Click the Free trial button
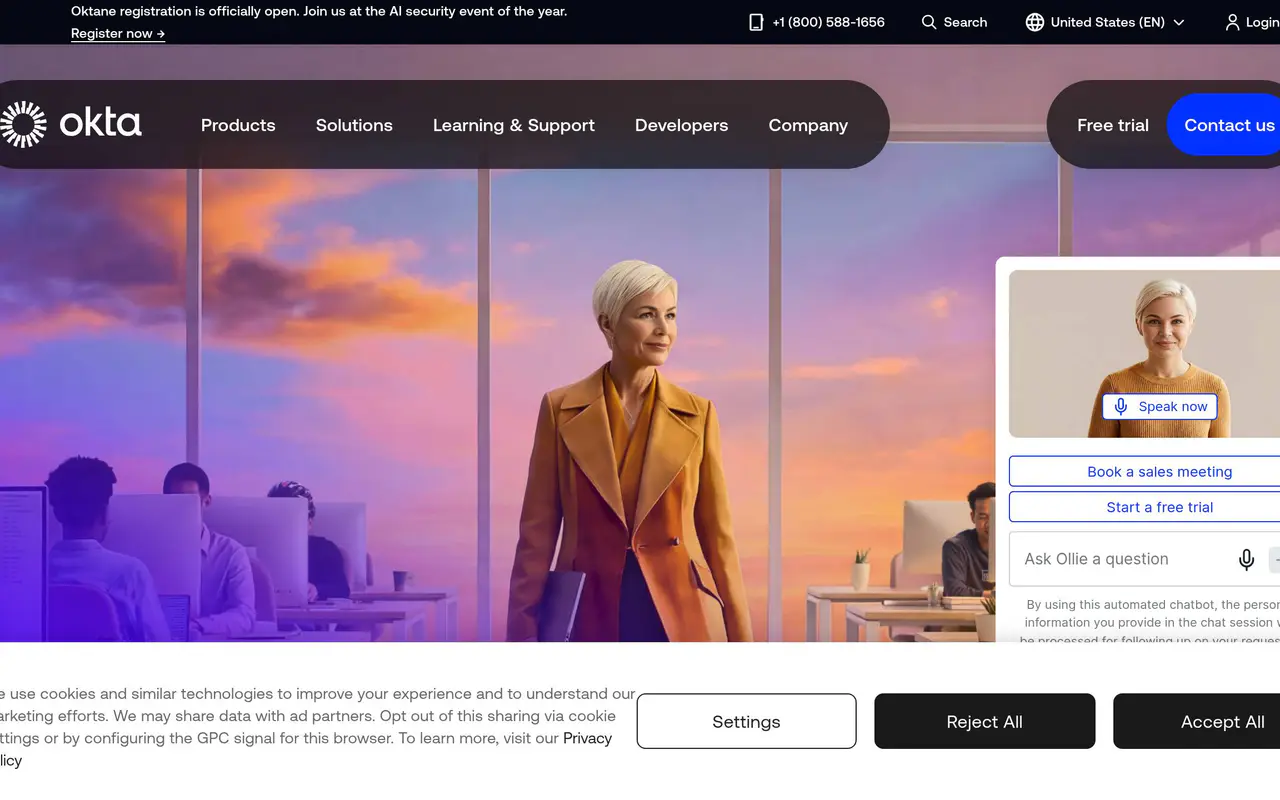This screenshot has height=800, width=1280. point(1113,125)
